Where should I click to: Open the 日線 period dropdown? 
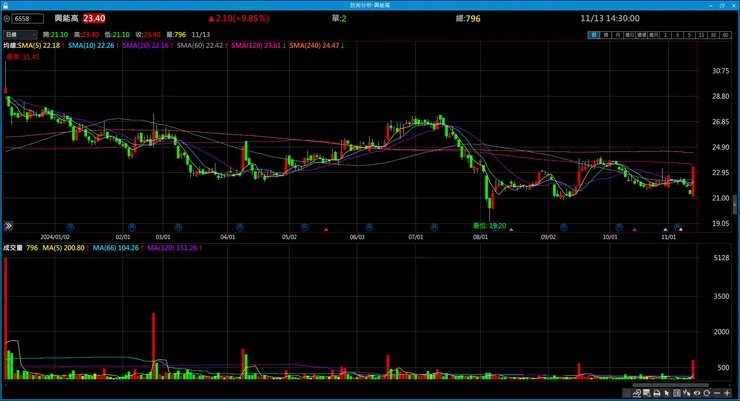pyautogui.click(x=20, y=34)
